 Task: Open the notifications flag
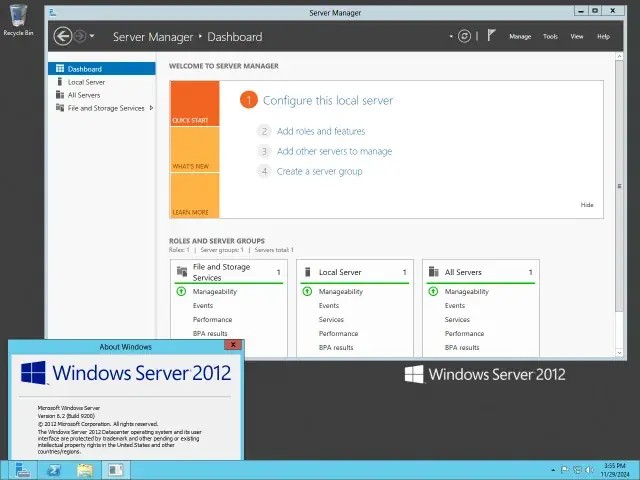point(491,36)
